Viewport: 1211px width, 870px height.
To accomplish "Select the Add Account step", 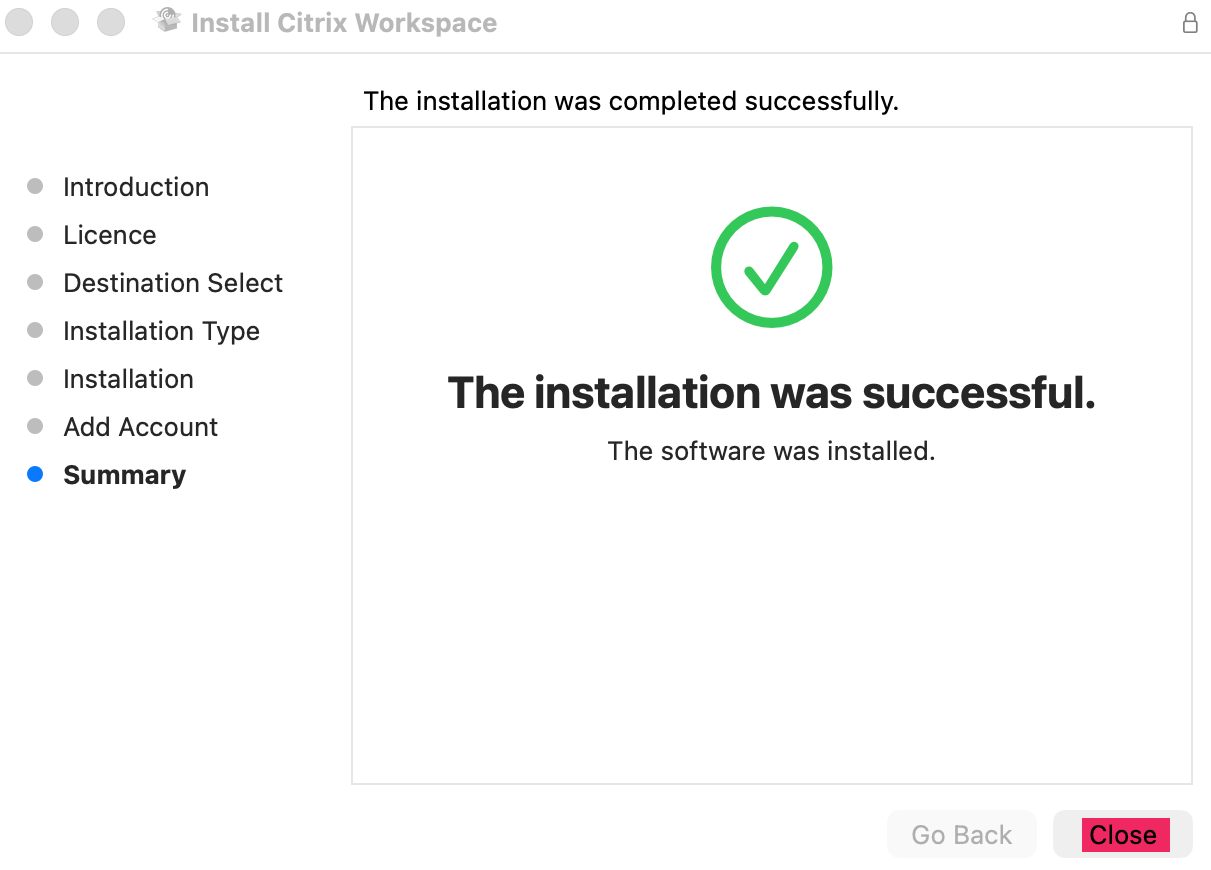I will click(x=141, y=427).
